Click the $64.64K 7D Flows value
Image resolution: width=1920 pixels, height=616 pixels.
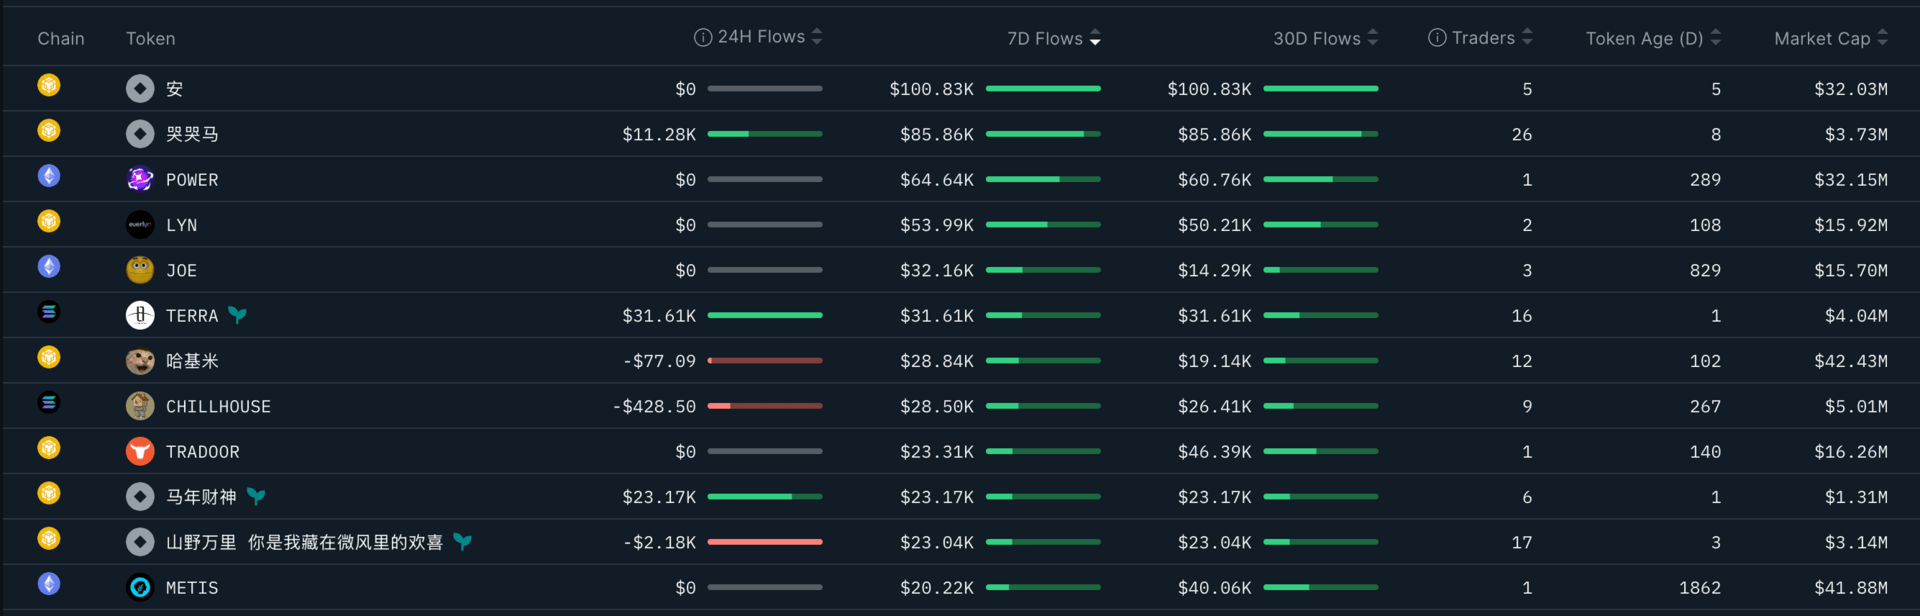[x=937, y=180]
